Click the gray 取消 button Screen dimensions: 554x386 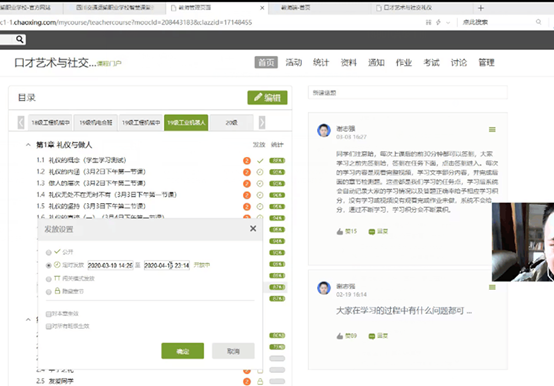coord(233,351)
